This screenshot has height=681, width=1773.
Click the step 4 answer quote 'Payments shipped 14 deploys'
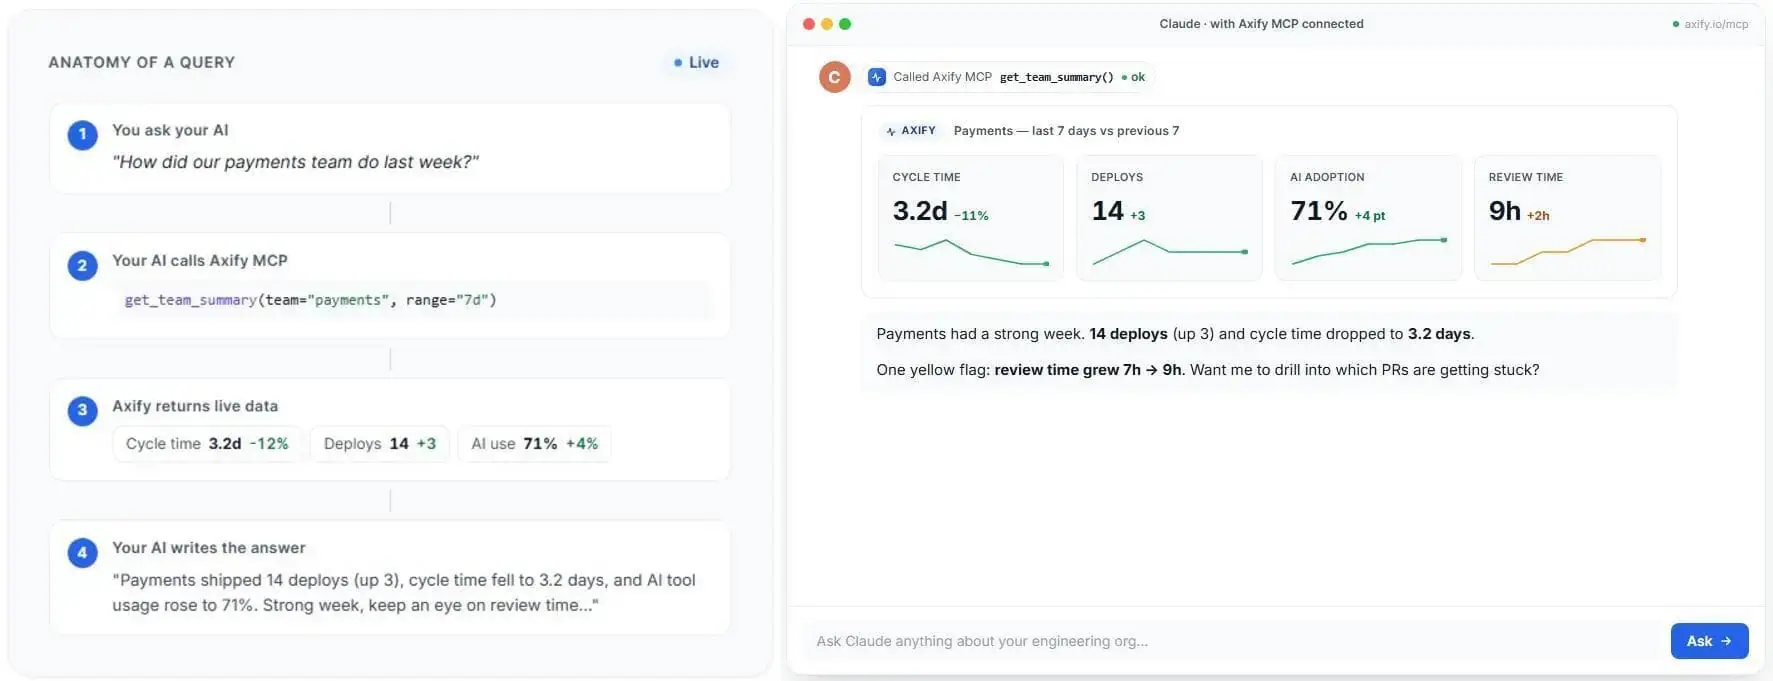tap(404, 593)
